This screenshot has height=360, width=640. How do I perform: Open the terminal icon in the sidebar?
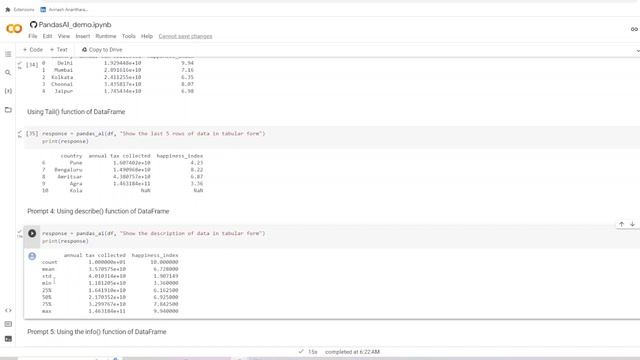[x=8, y=339]
